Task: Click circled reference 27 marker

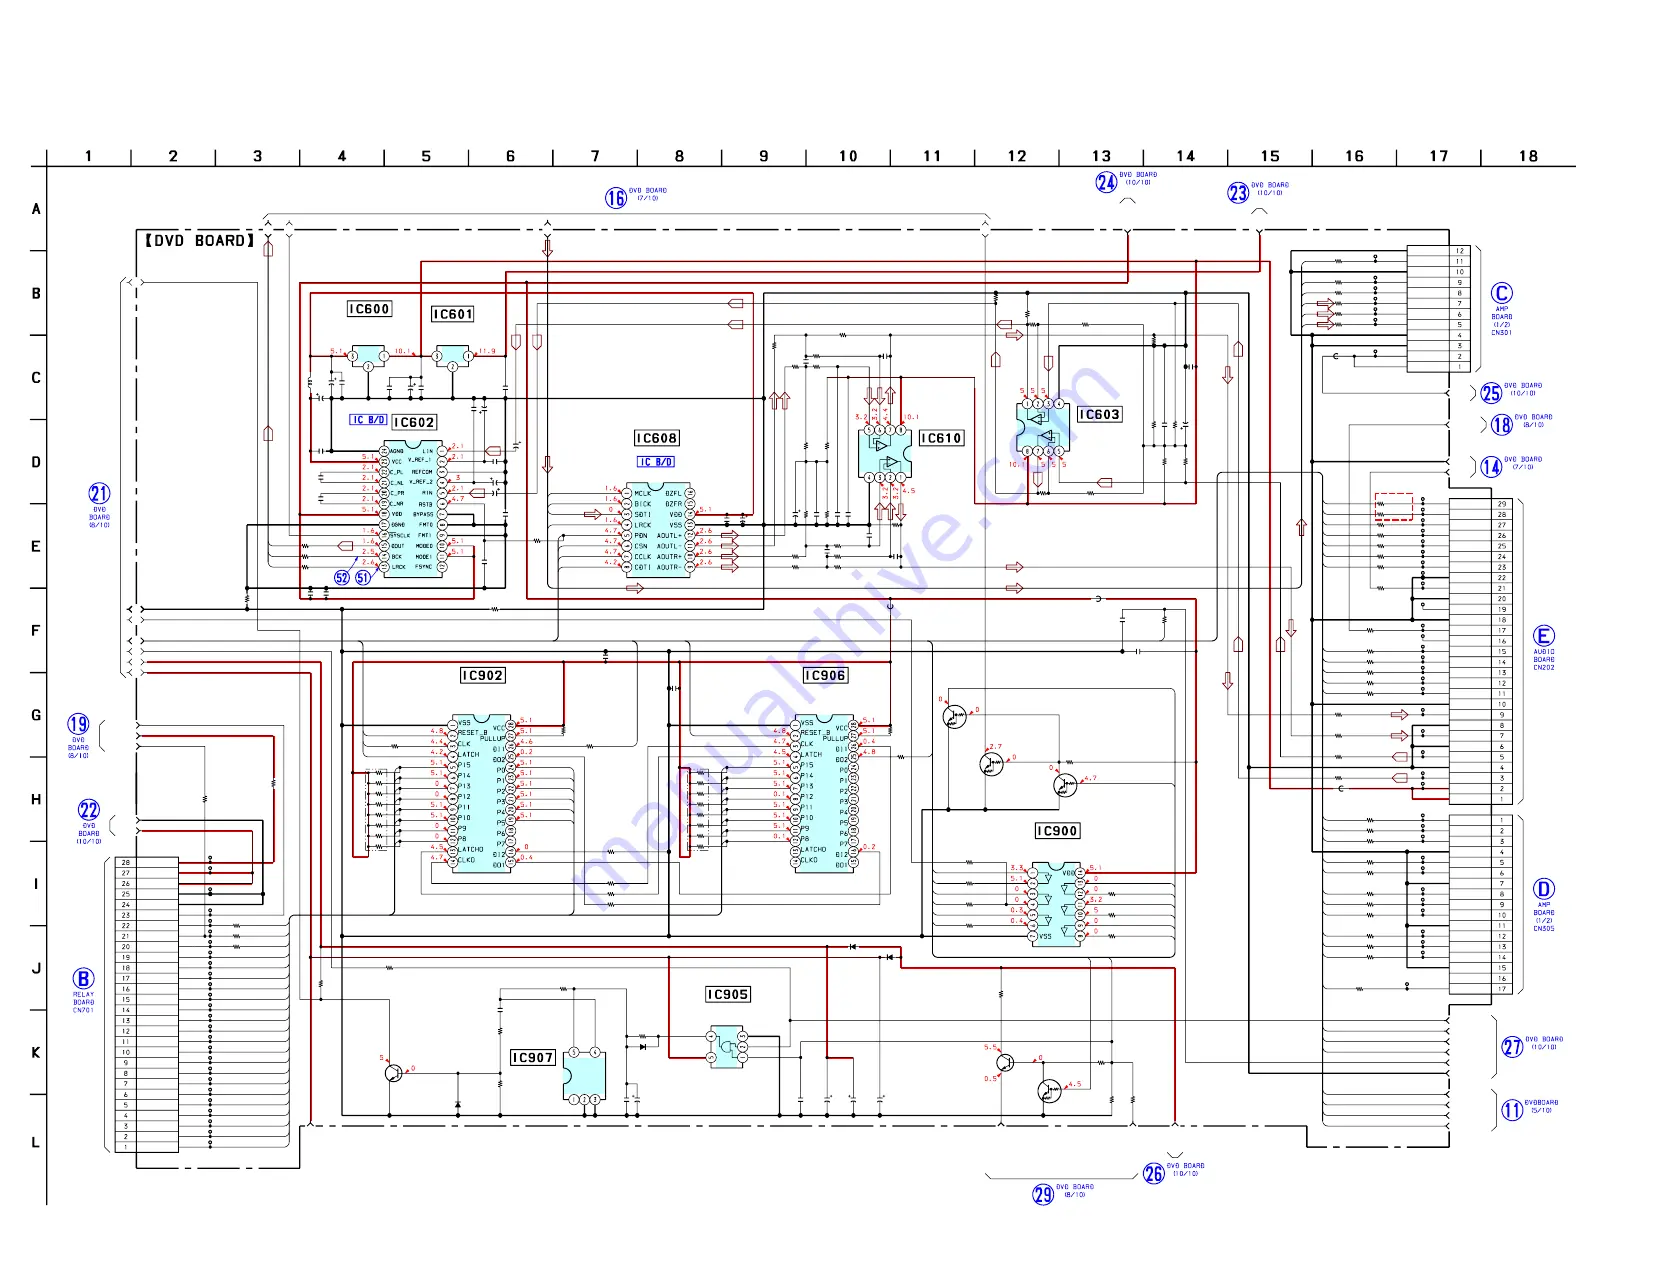Action: point(1512,1047)
